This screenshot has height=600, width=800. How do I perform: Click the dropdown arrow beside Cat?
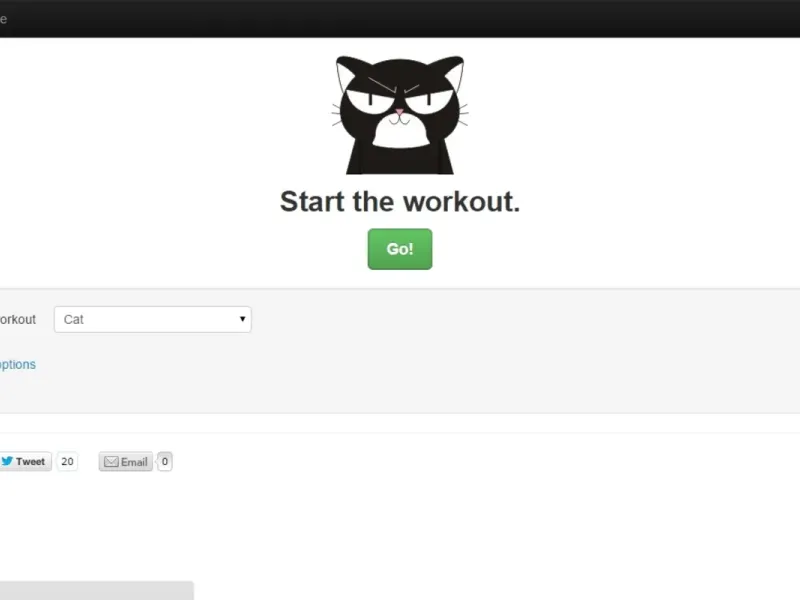tap(242, 319)
